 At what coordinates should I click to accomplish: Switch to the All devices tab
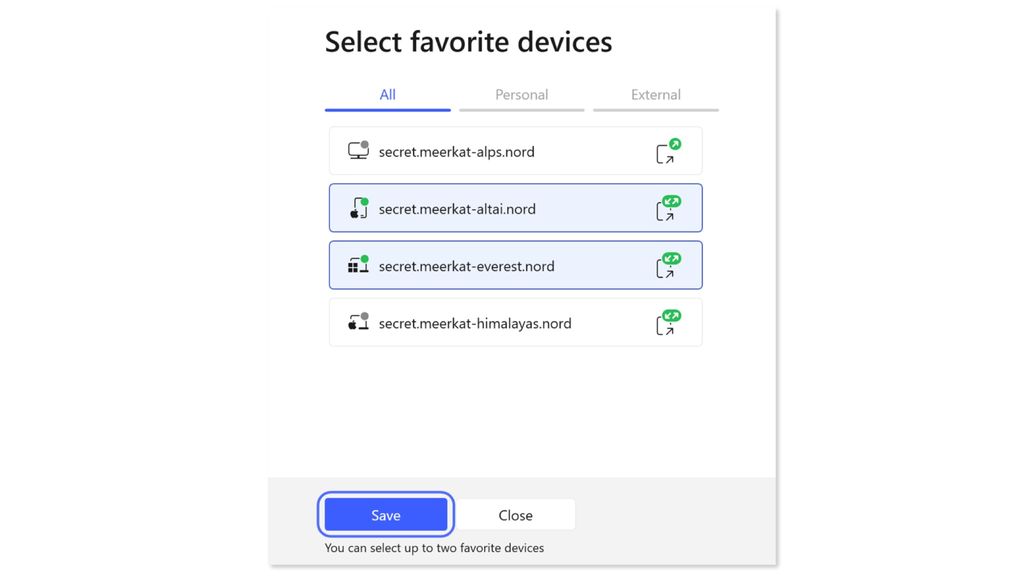(387, 95)
